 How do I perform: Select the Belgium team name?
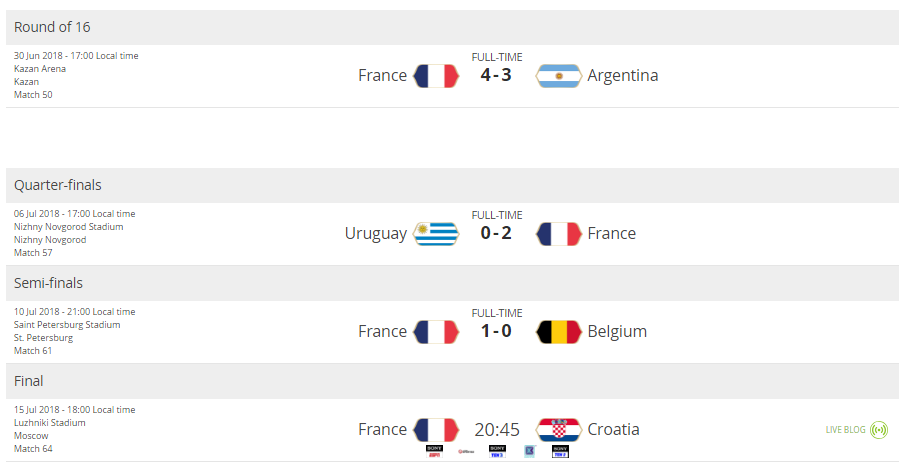click(x=617, y=332)
